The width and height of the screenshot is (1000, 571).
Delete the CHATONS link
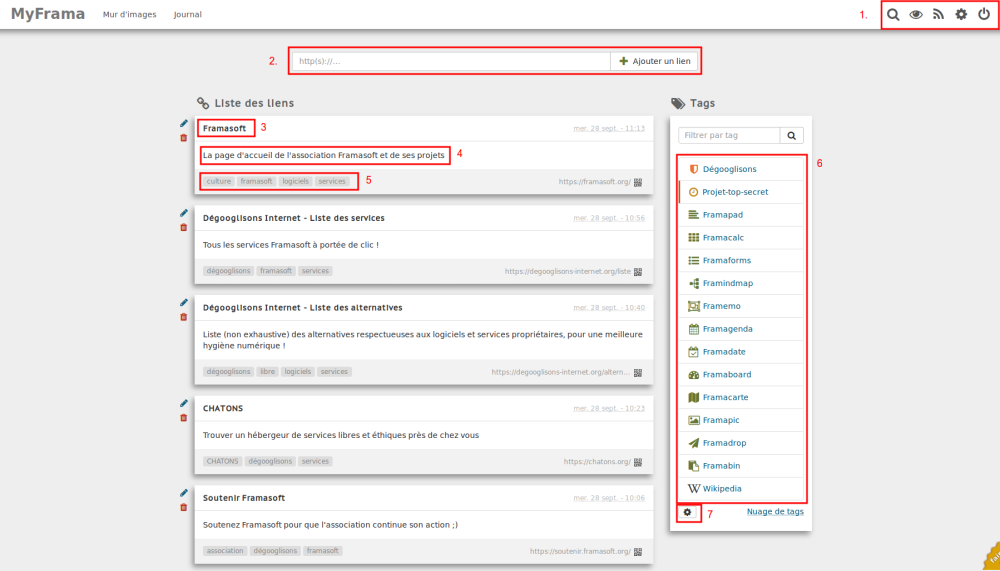(184, 418)
